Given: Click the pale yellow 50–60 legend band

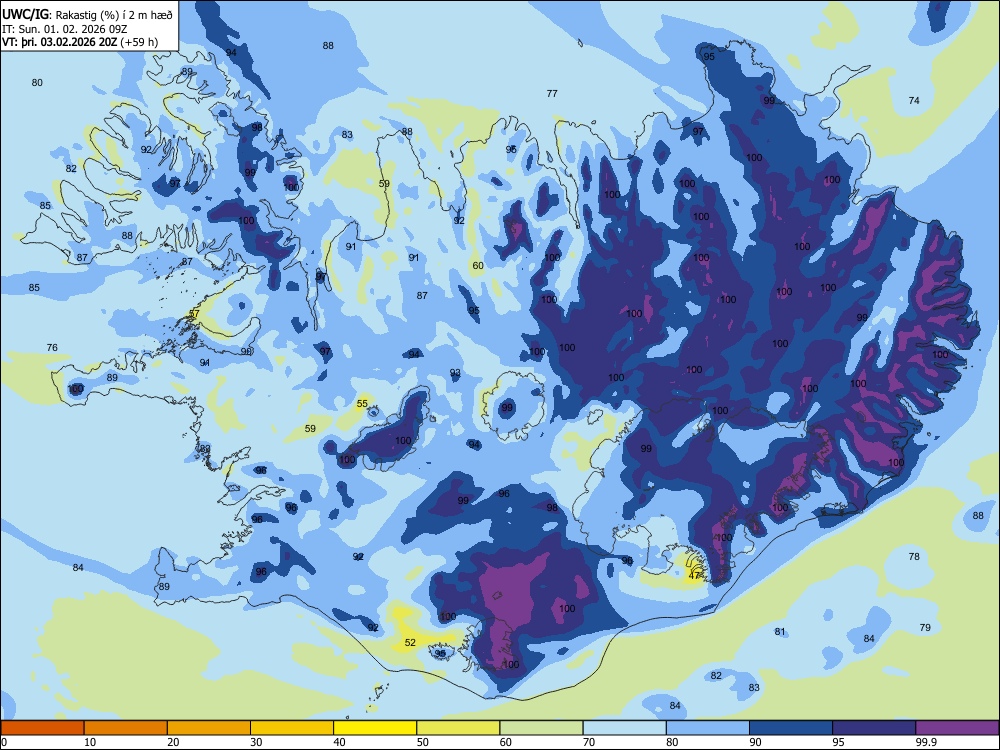Looking at the screenshot, I should coord(458,728).
